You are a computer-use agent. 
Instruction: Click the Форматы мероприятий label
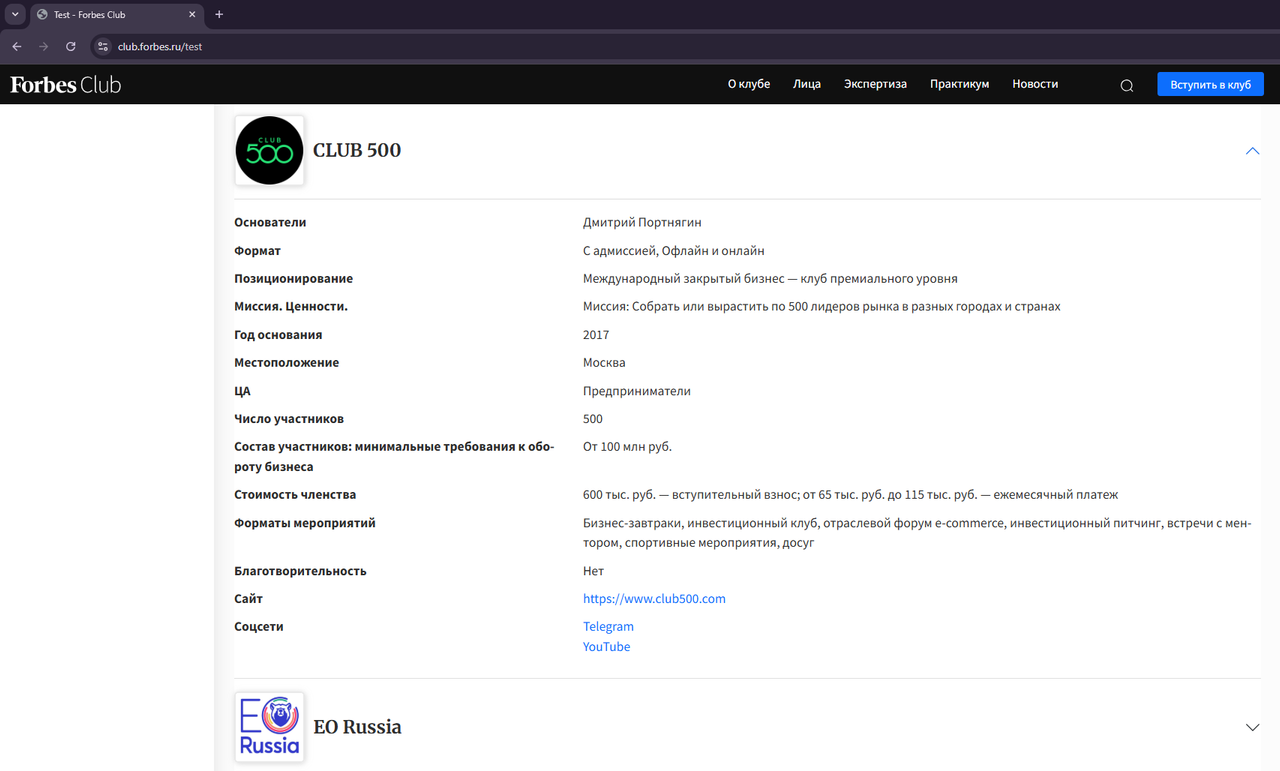[x=305, y=523]
